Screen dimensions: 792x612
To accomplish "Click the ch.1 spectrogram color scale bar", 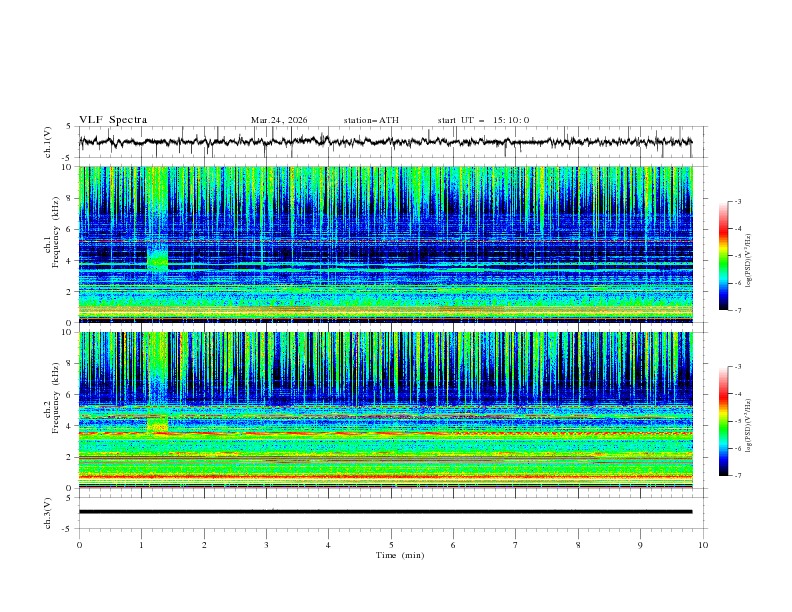I will click(723, 256).
